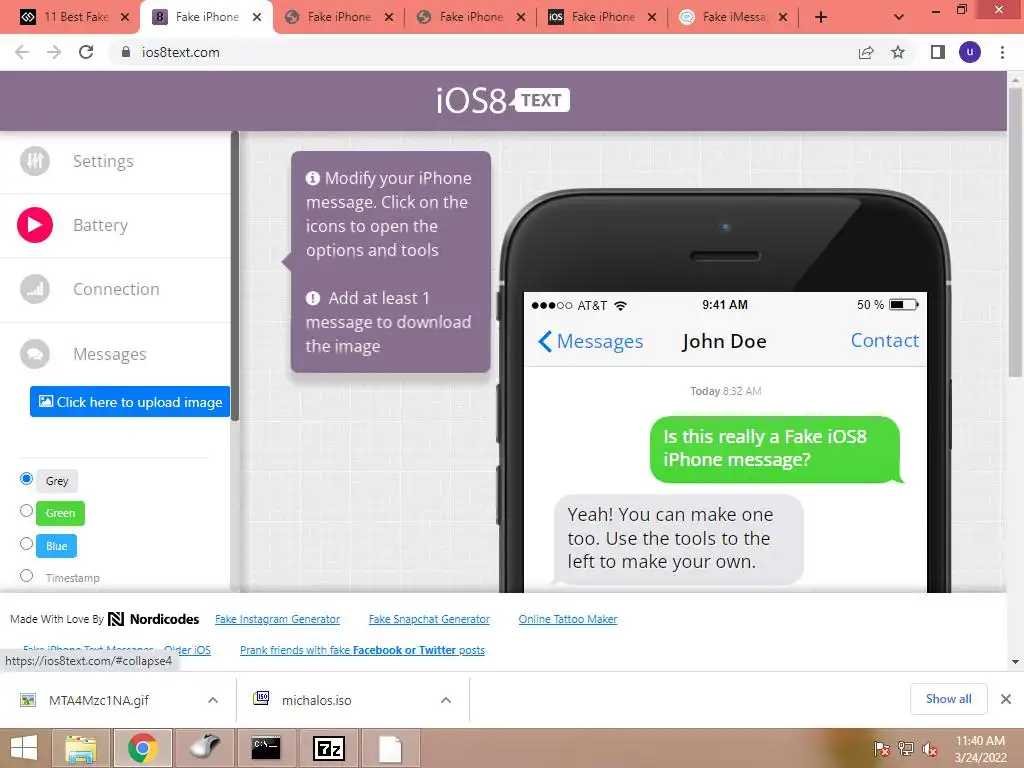Viewport: 1024px width, 768px height.
Task: Click the volume muted tray icon
Action: point(929,748)
